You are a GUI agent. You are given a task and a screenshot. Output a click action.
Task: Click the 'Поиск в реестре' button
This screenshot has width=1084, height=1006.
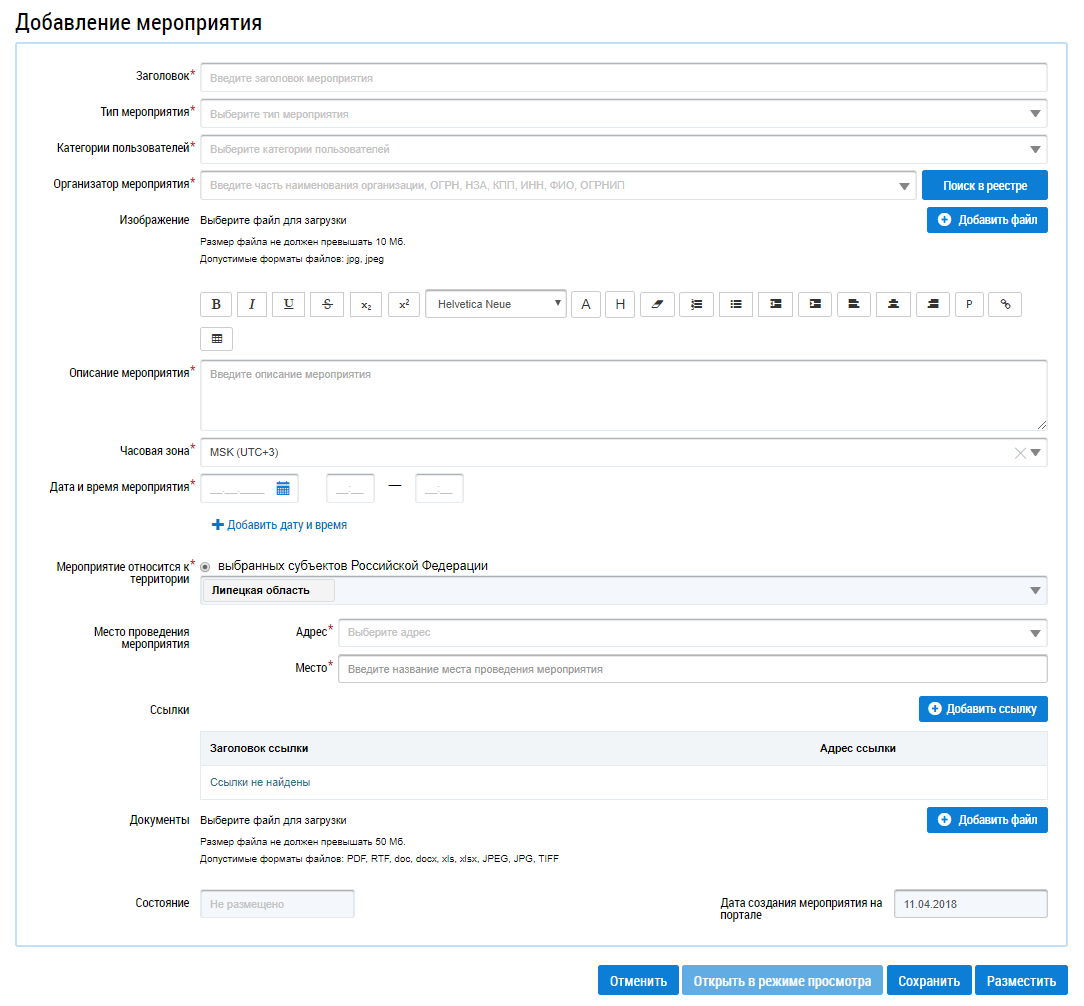(986, 186)
